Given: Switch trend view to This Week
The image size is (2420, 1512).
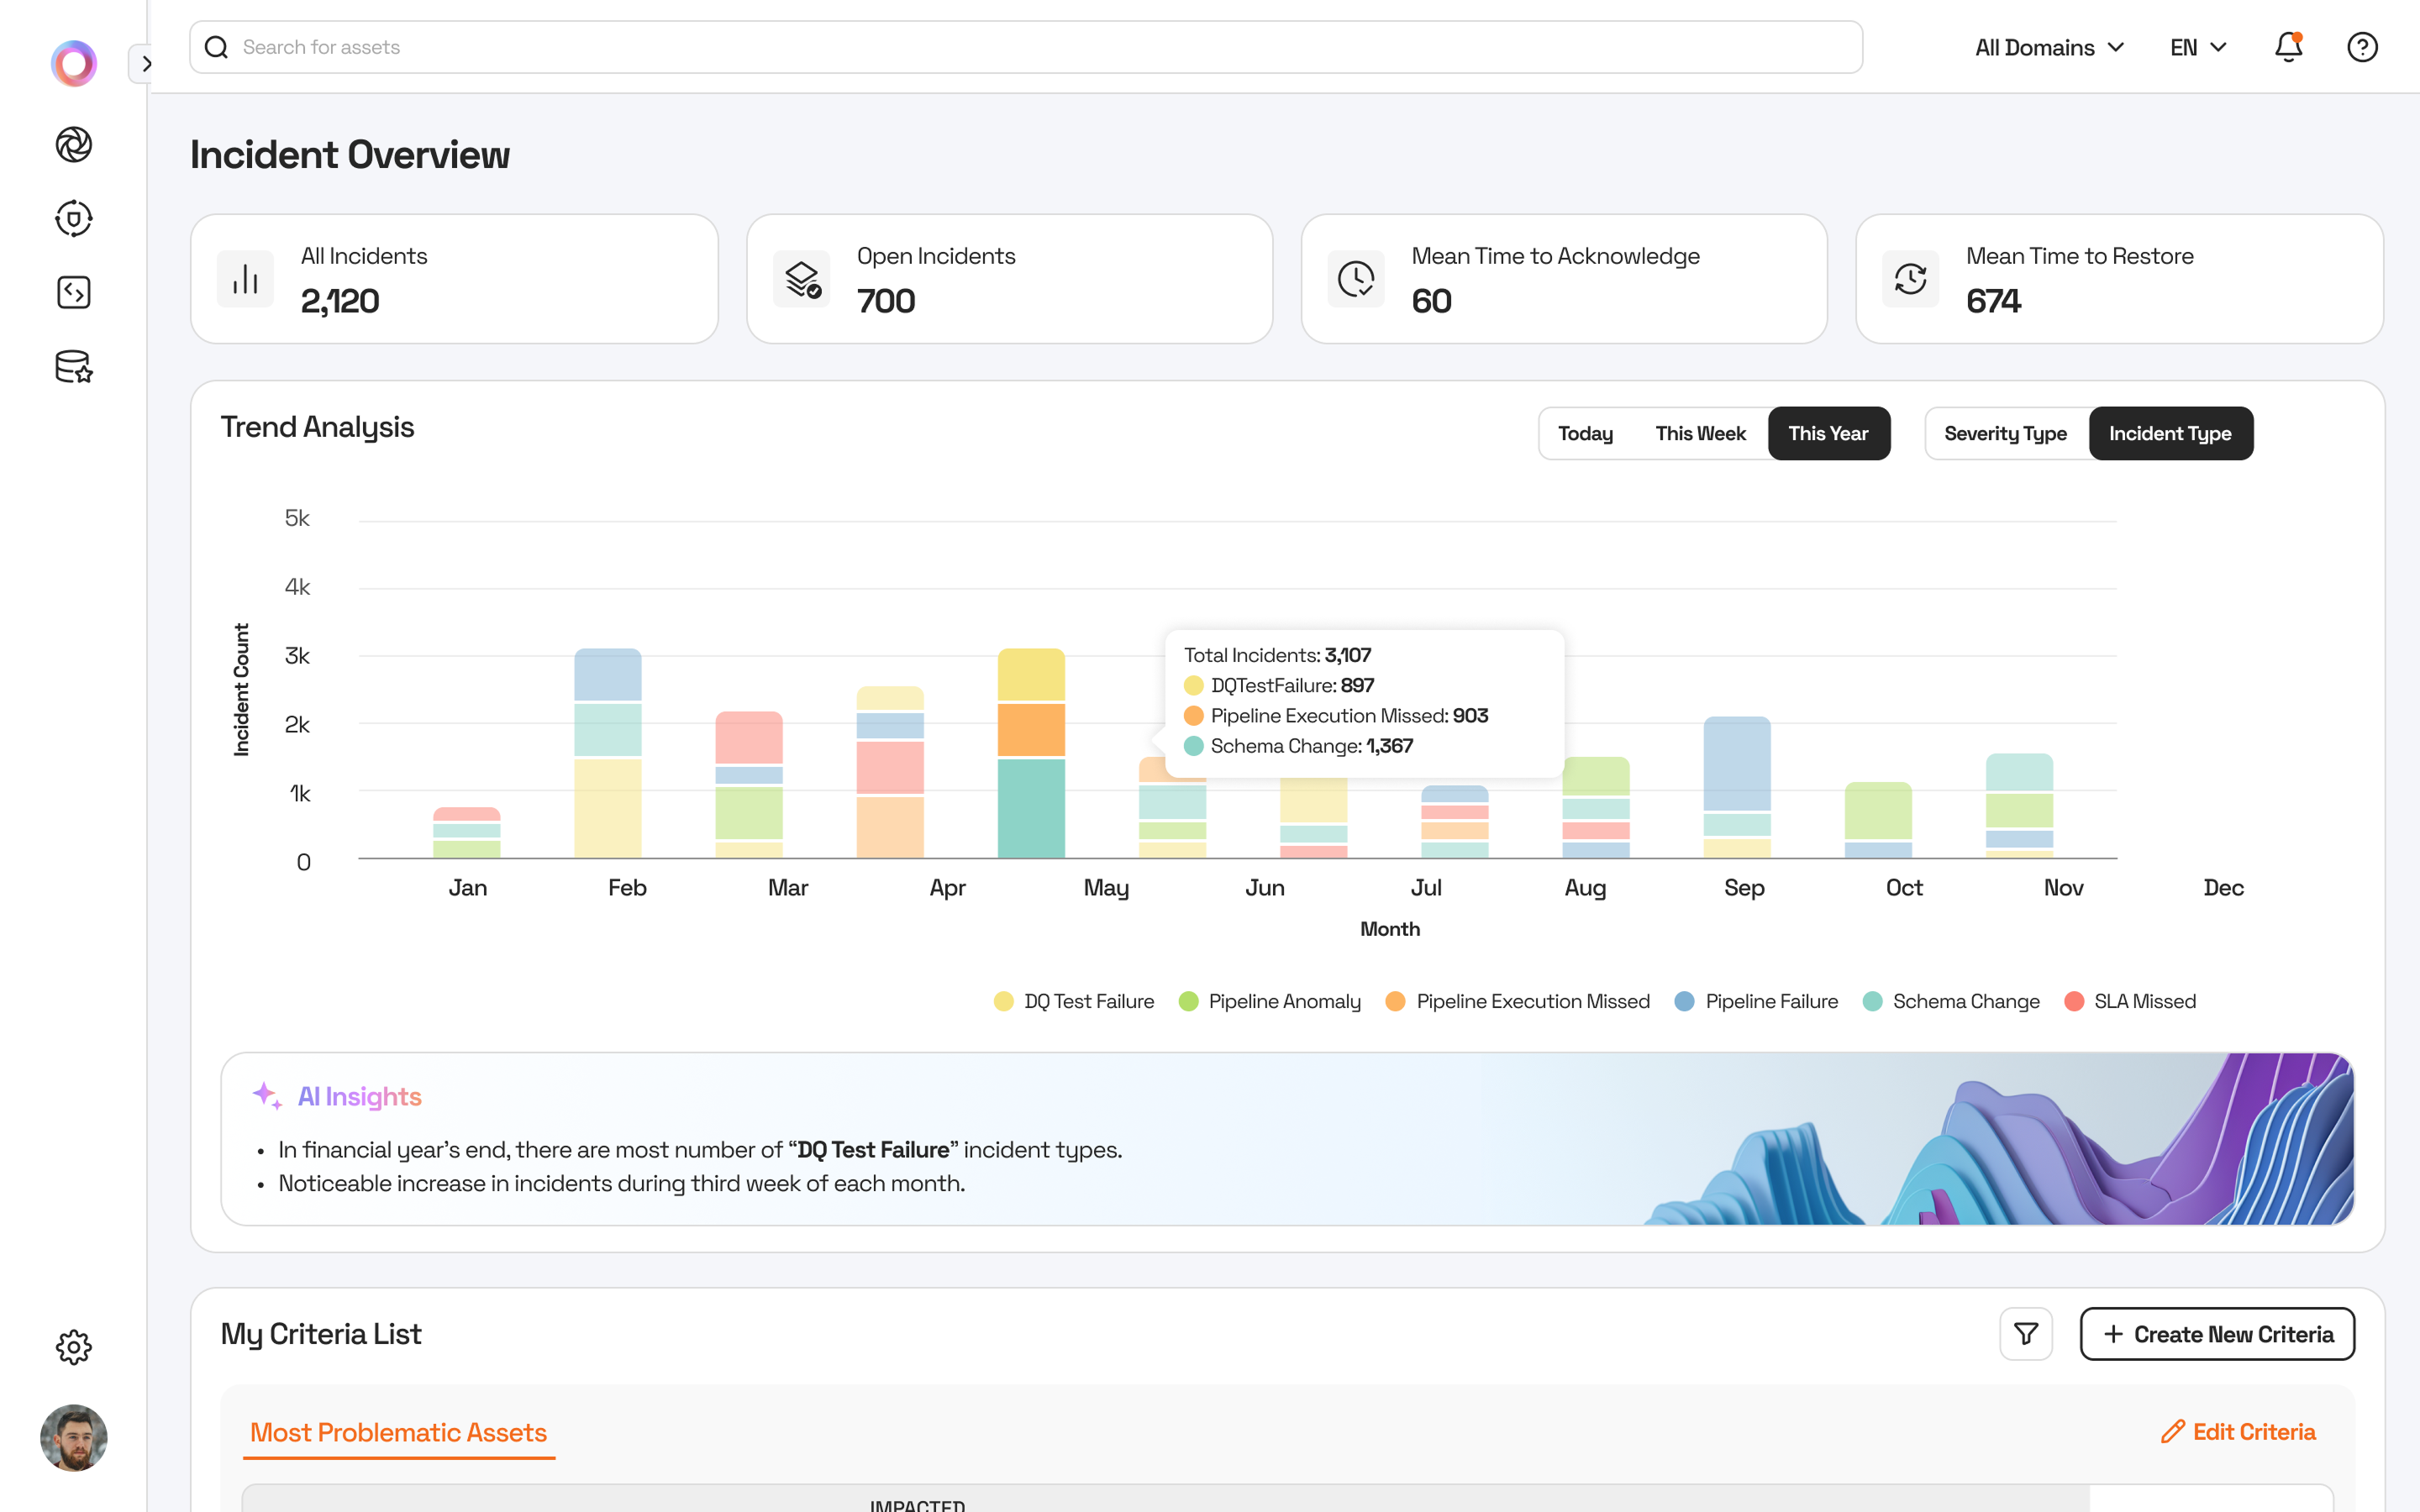Looking at the screenshot, I should point(1700,433).
